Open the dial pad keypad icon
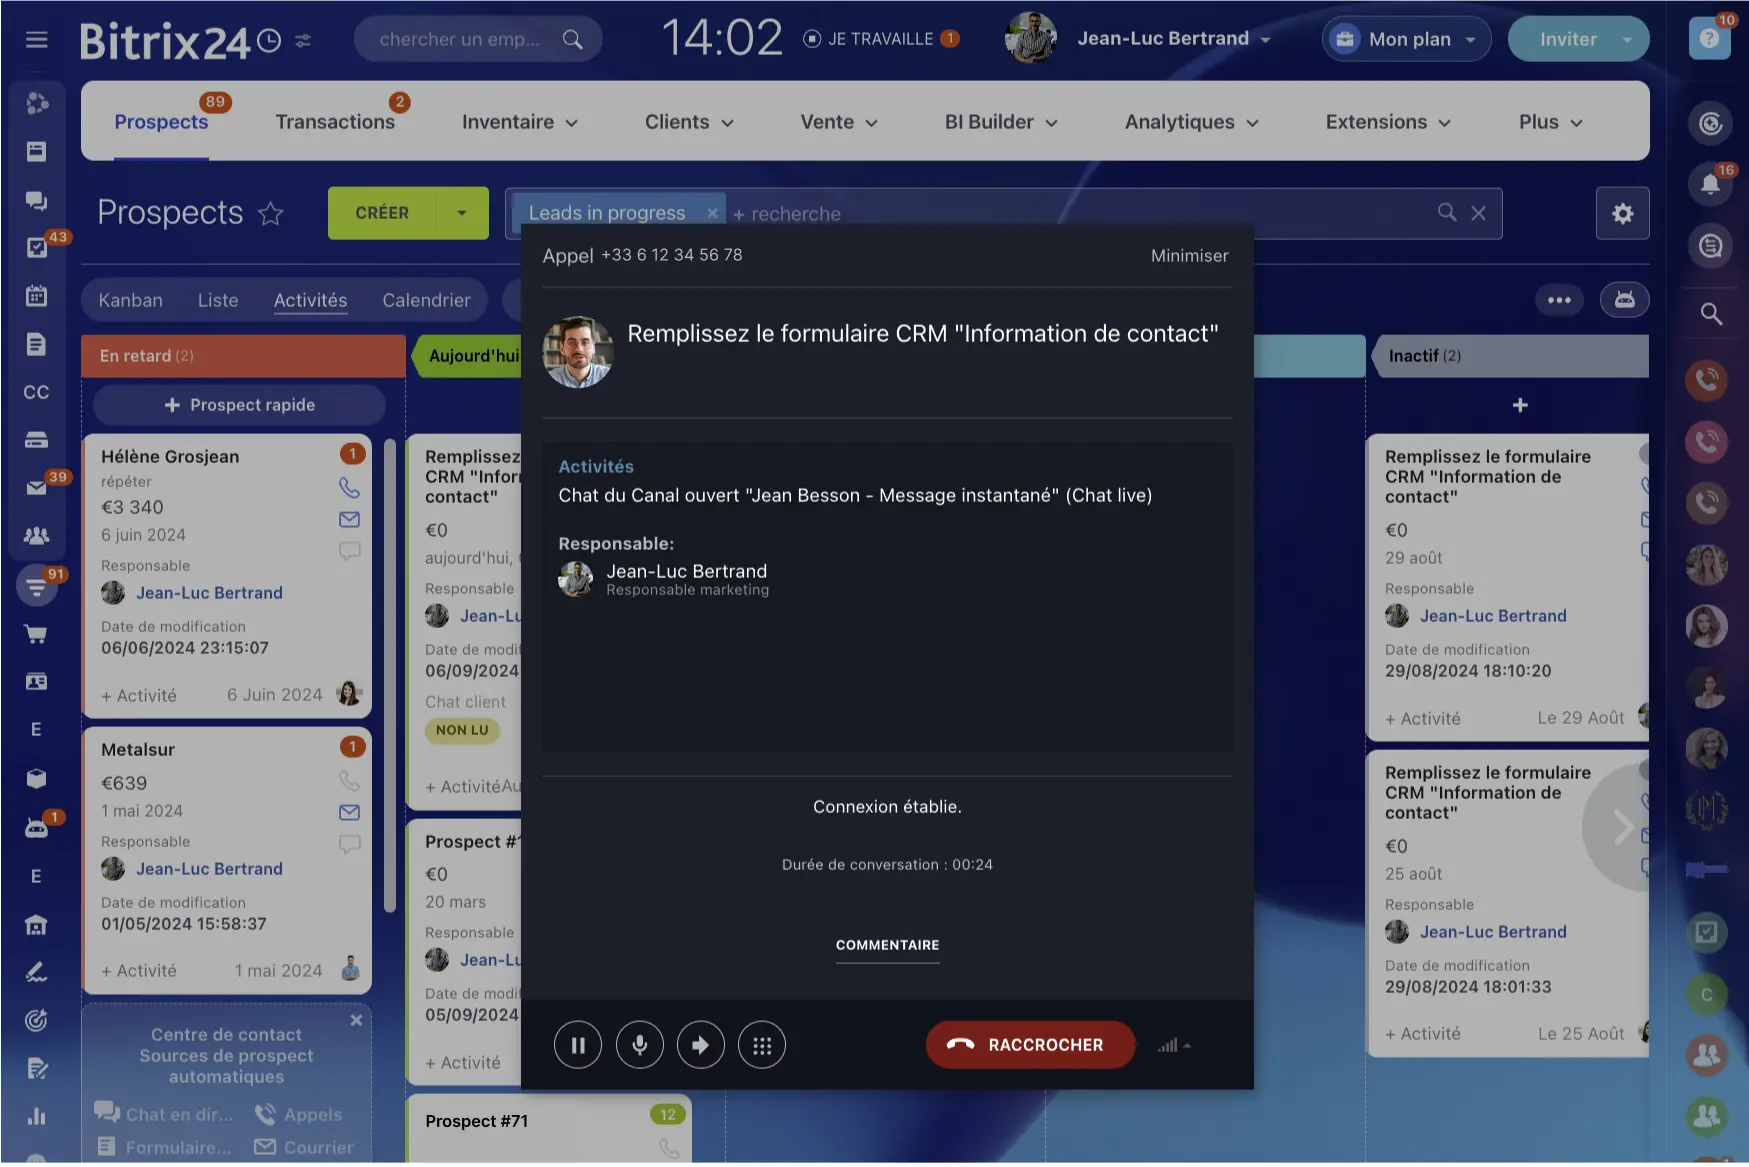 pos(761,1045)
